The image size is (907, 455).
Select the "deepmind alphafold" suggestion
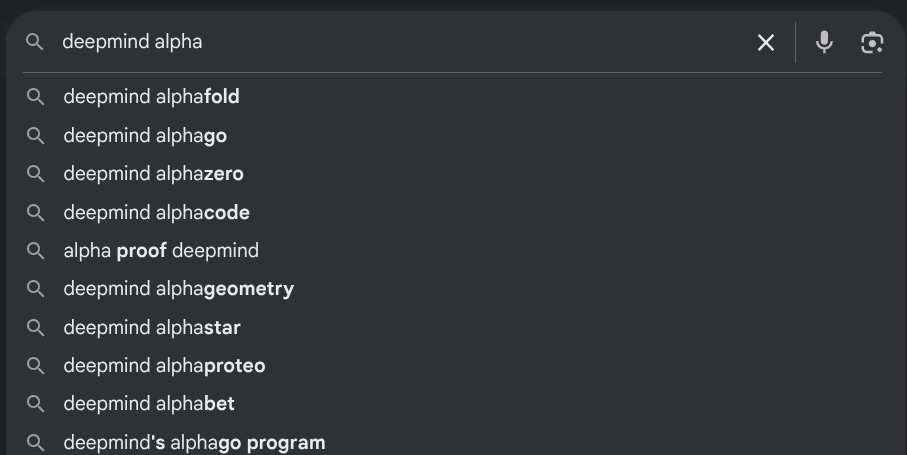pos(151,97)
